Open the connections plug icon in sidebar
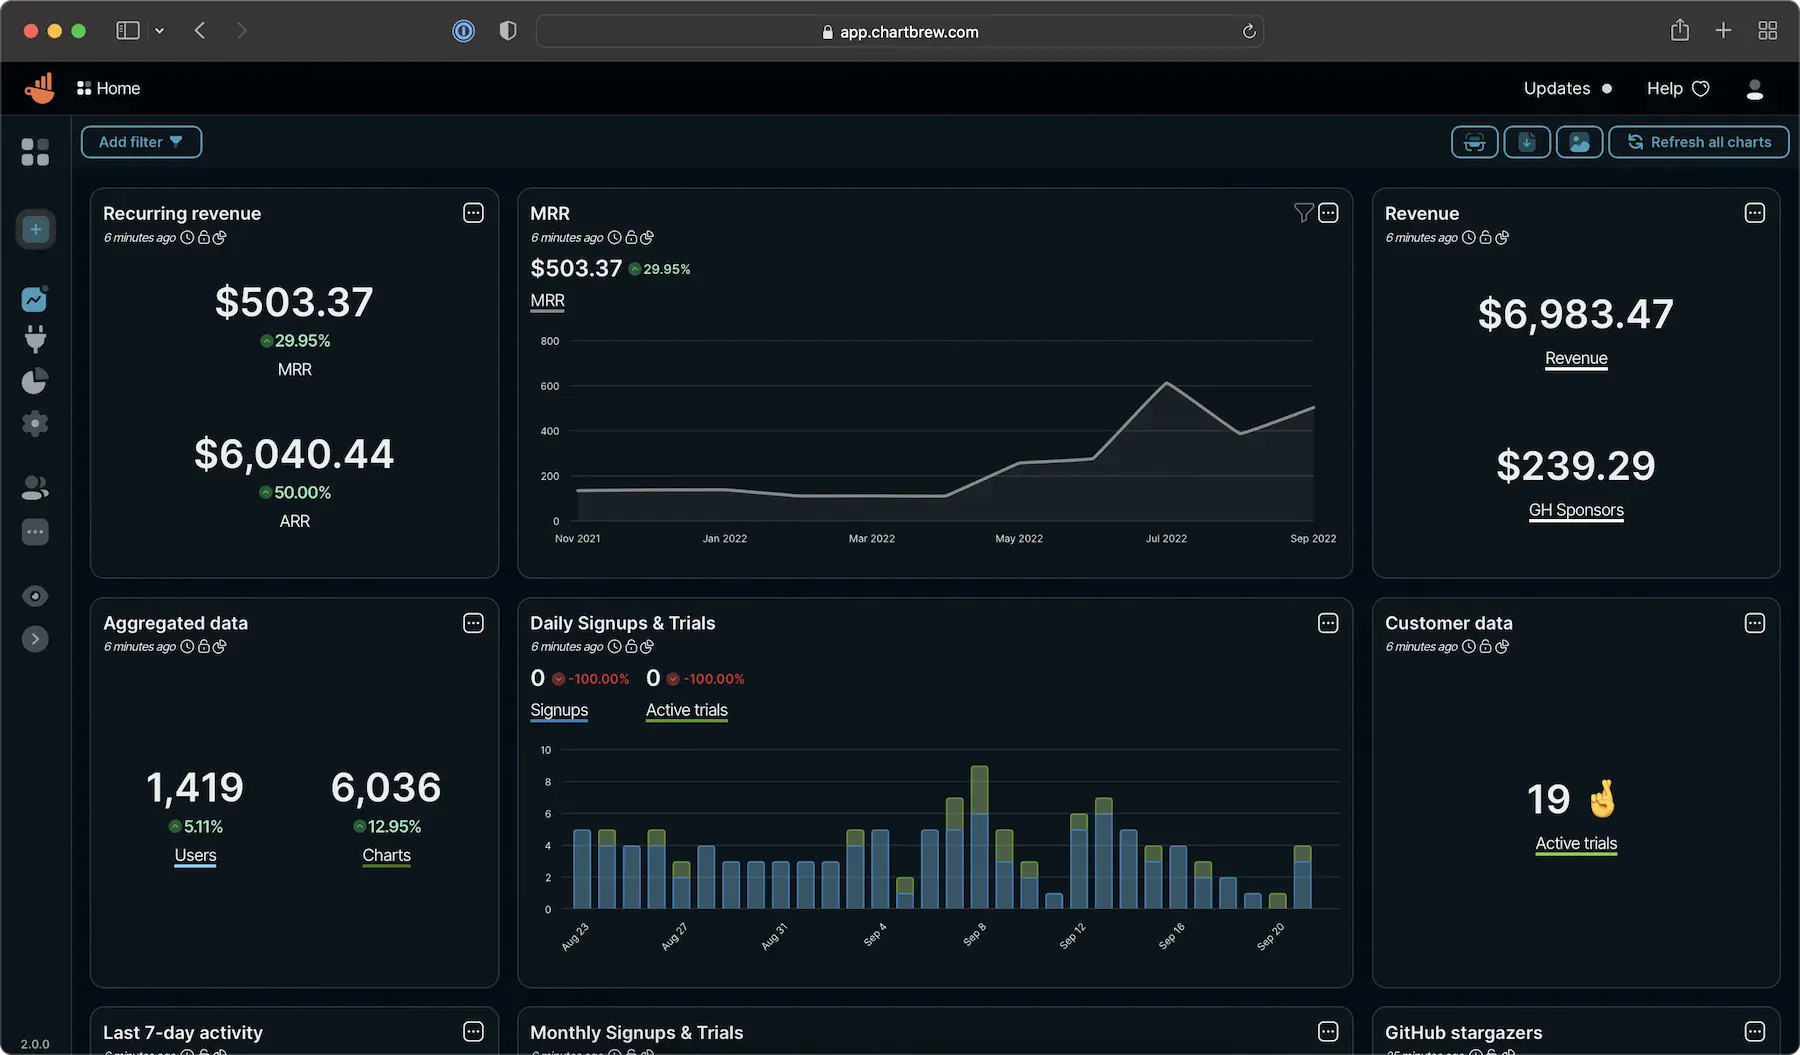The width and height of the screenshot is (1800, 1055). tap(35, 340)
